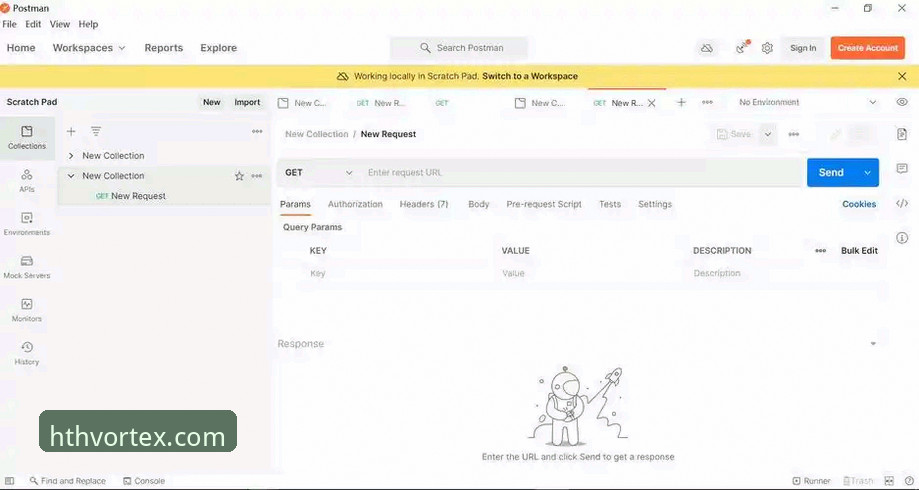Open the No Environment dropdown
Viewport: 919px width, 490px height.
coord(808,102)
